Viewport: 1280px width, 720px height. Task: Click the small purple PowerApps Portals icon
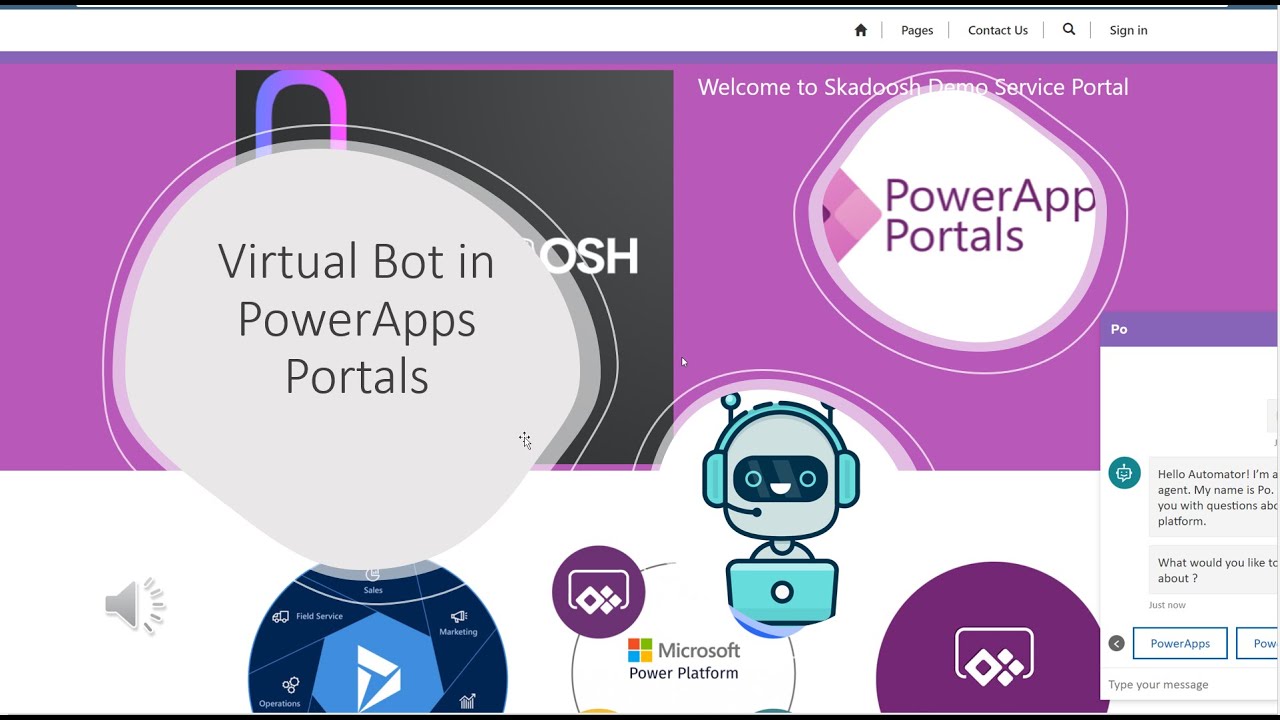(598, 592)
